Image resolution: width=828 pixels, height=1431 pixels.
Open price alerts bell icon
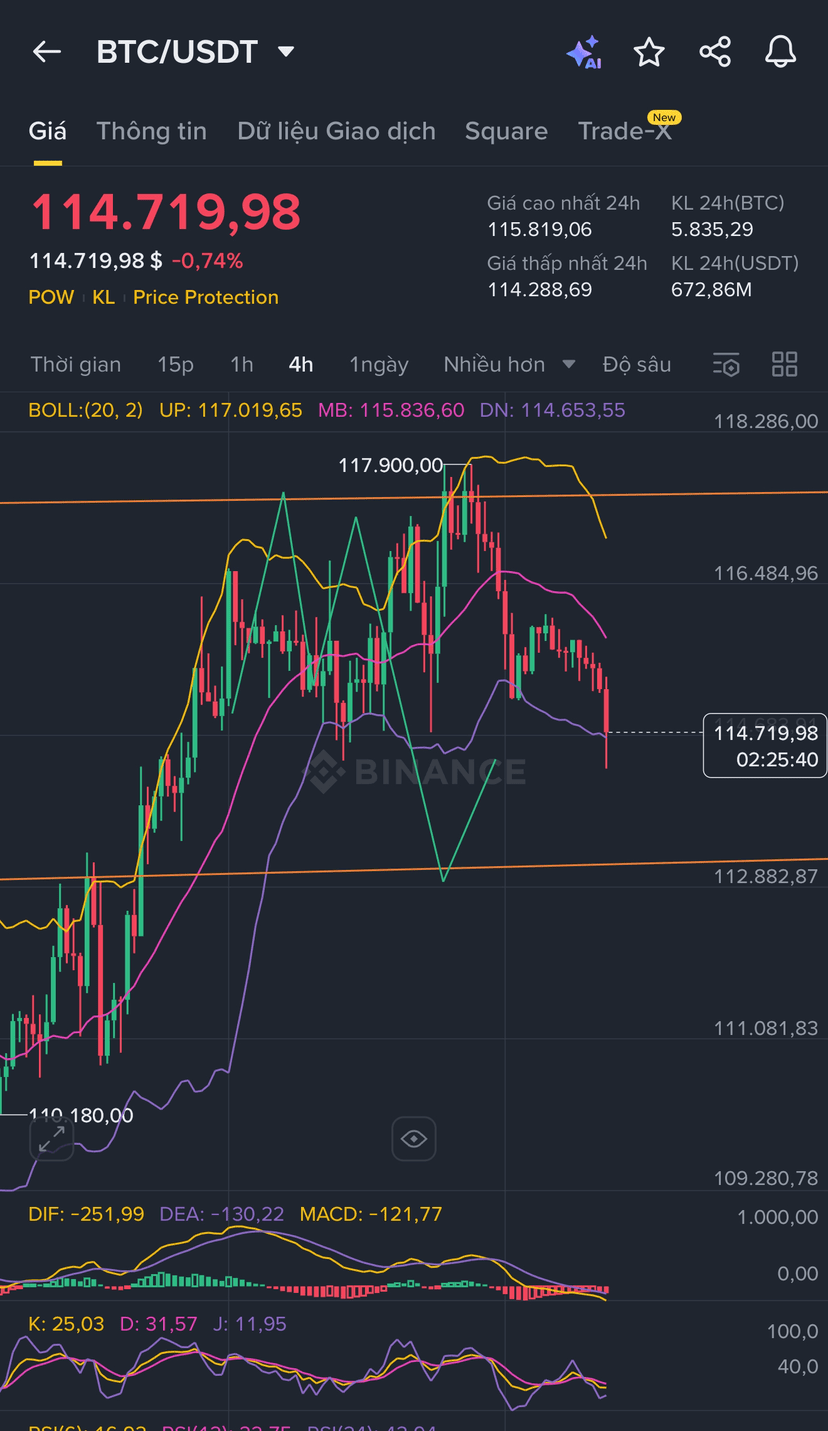[x=781, y=52]
